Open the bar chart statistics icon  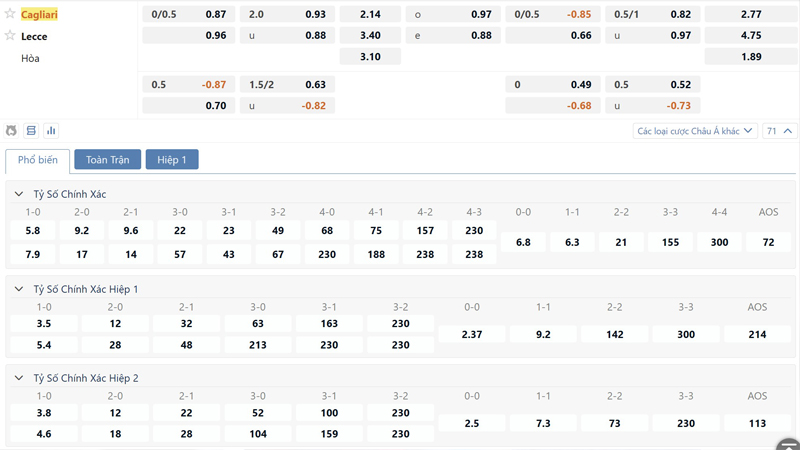click(51, 131)
